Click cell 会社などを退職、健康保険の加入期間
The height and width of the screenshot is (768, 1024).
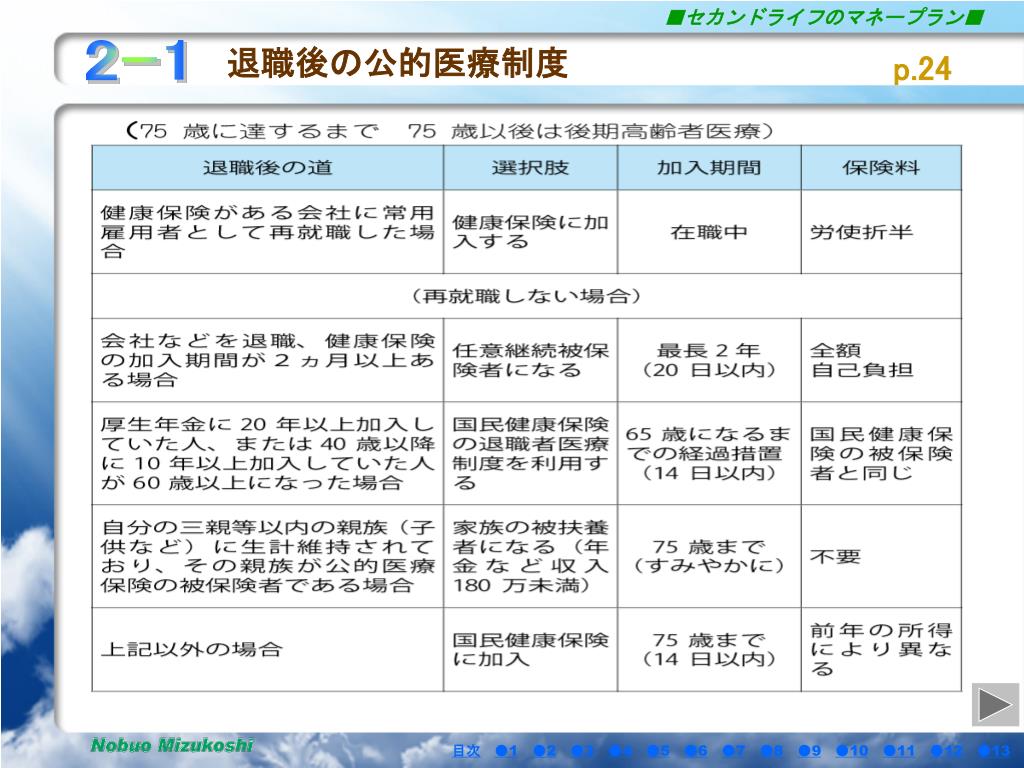pos(268,360)
